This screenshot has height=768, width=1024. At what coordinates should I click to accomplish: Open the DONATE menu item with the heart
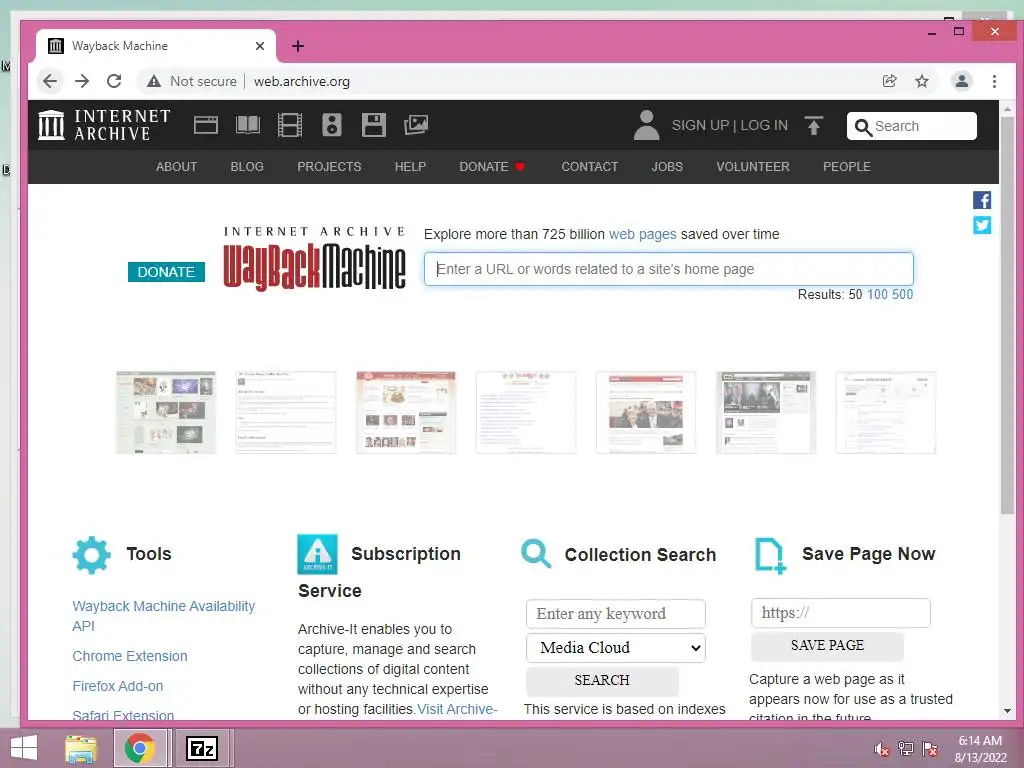point(492,167)
